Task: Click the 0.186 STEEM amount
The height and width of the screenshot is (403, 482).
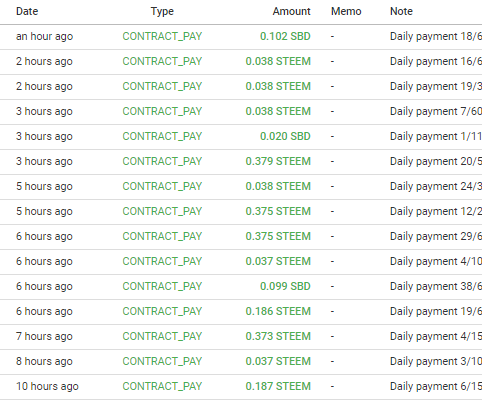Action: 278,311
